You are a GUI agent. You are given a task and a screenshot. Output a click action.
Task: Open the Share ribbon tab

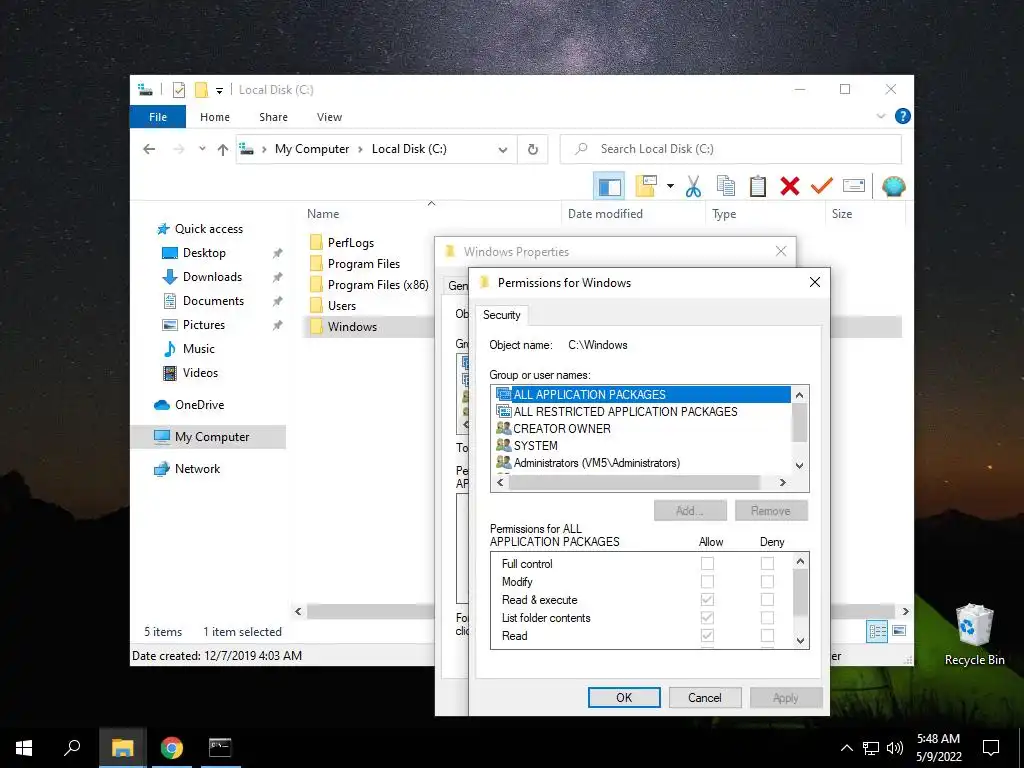273,117
